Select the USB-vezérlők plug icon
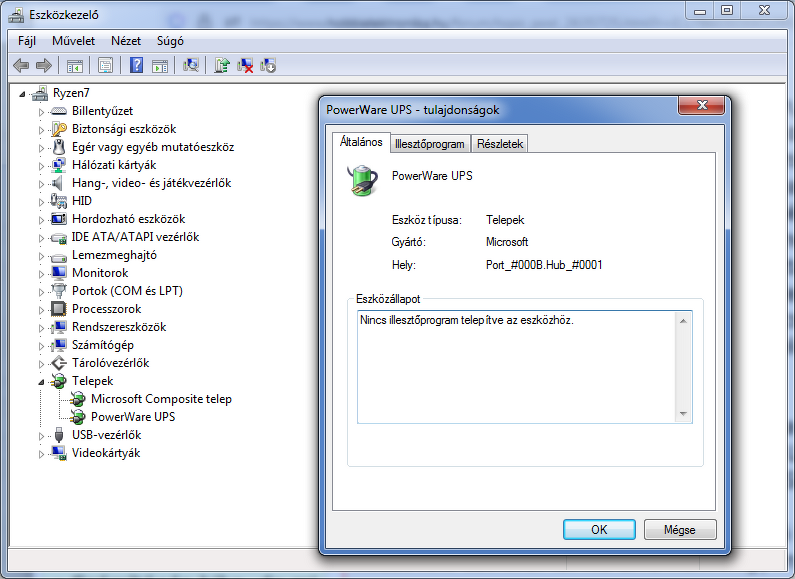Image resolution: width=795 pixels, height=579 pixels. click(59, 435)
